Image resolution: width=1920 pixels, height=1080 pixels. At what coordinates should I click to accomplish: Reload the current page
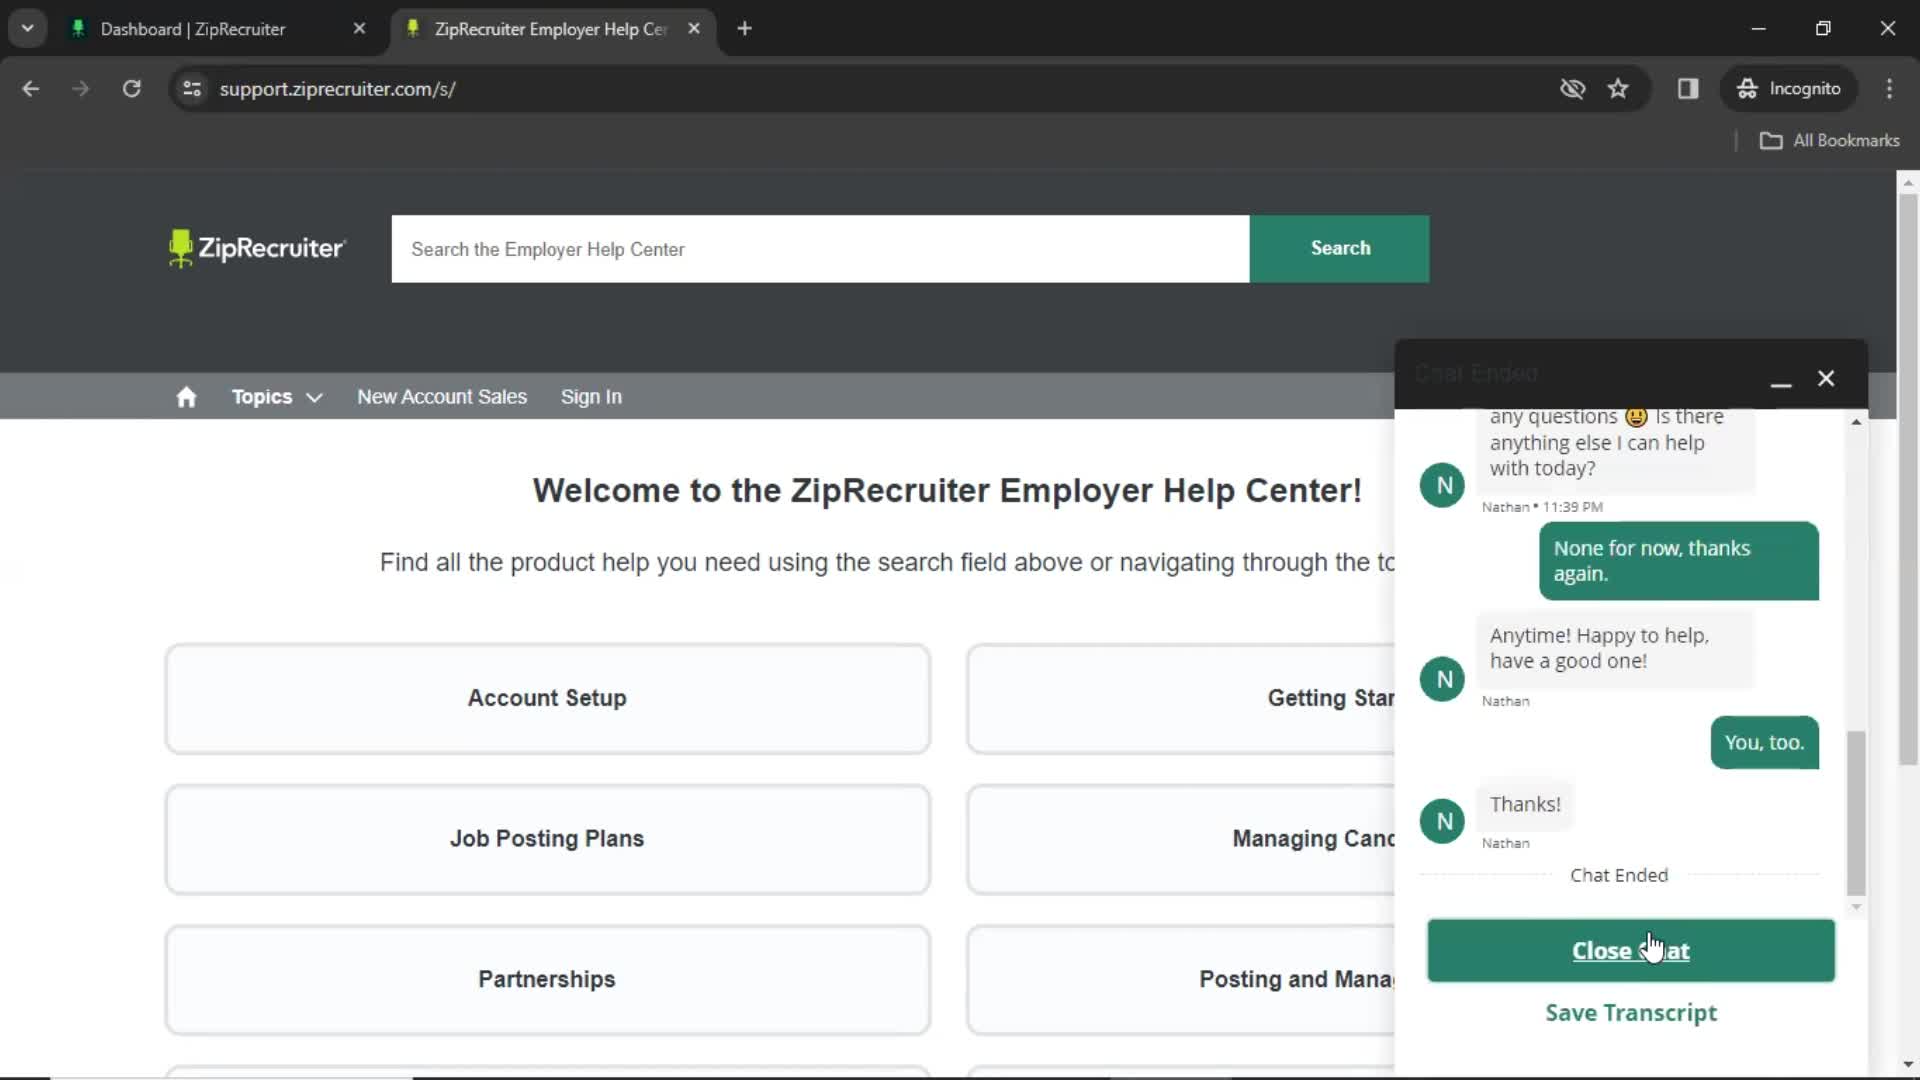(x=131, y=89)
